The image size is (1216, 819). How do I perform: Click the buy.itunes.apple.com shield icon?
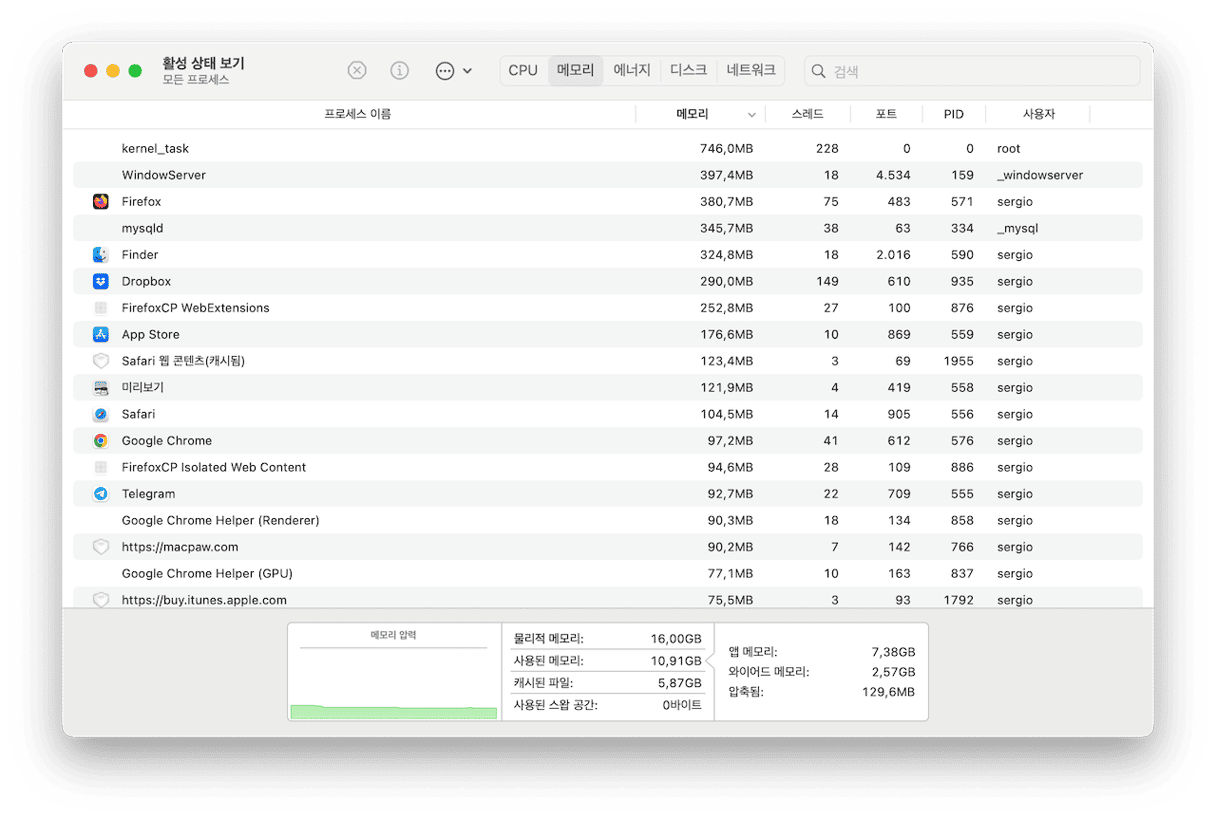pyautogui.click(x=101, y=600)
